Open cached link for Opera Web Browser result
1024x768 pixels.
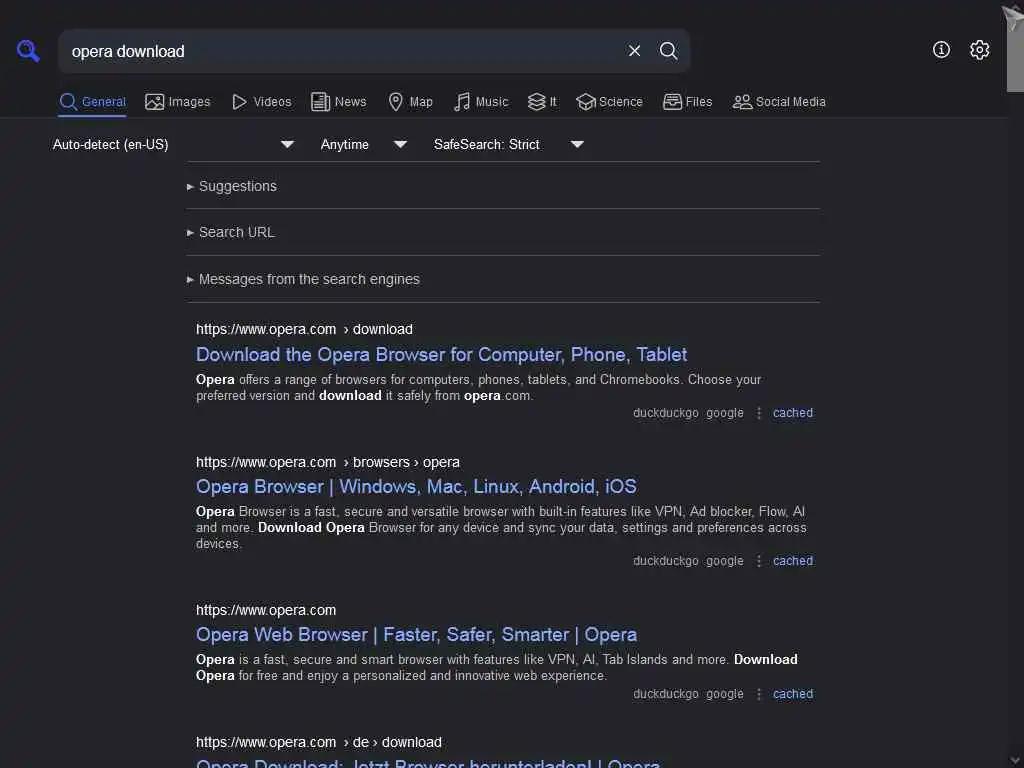[793, 694]
